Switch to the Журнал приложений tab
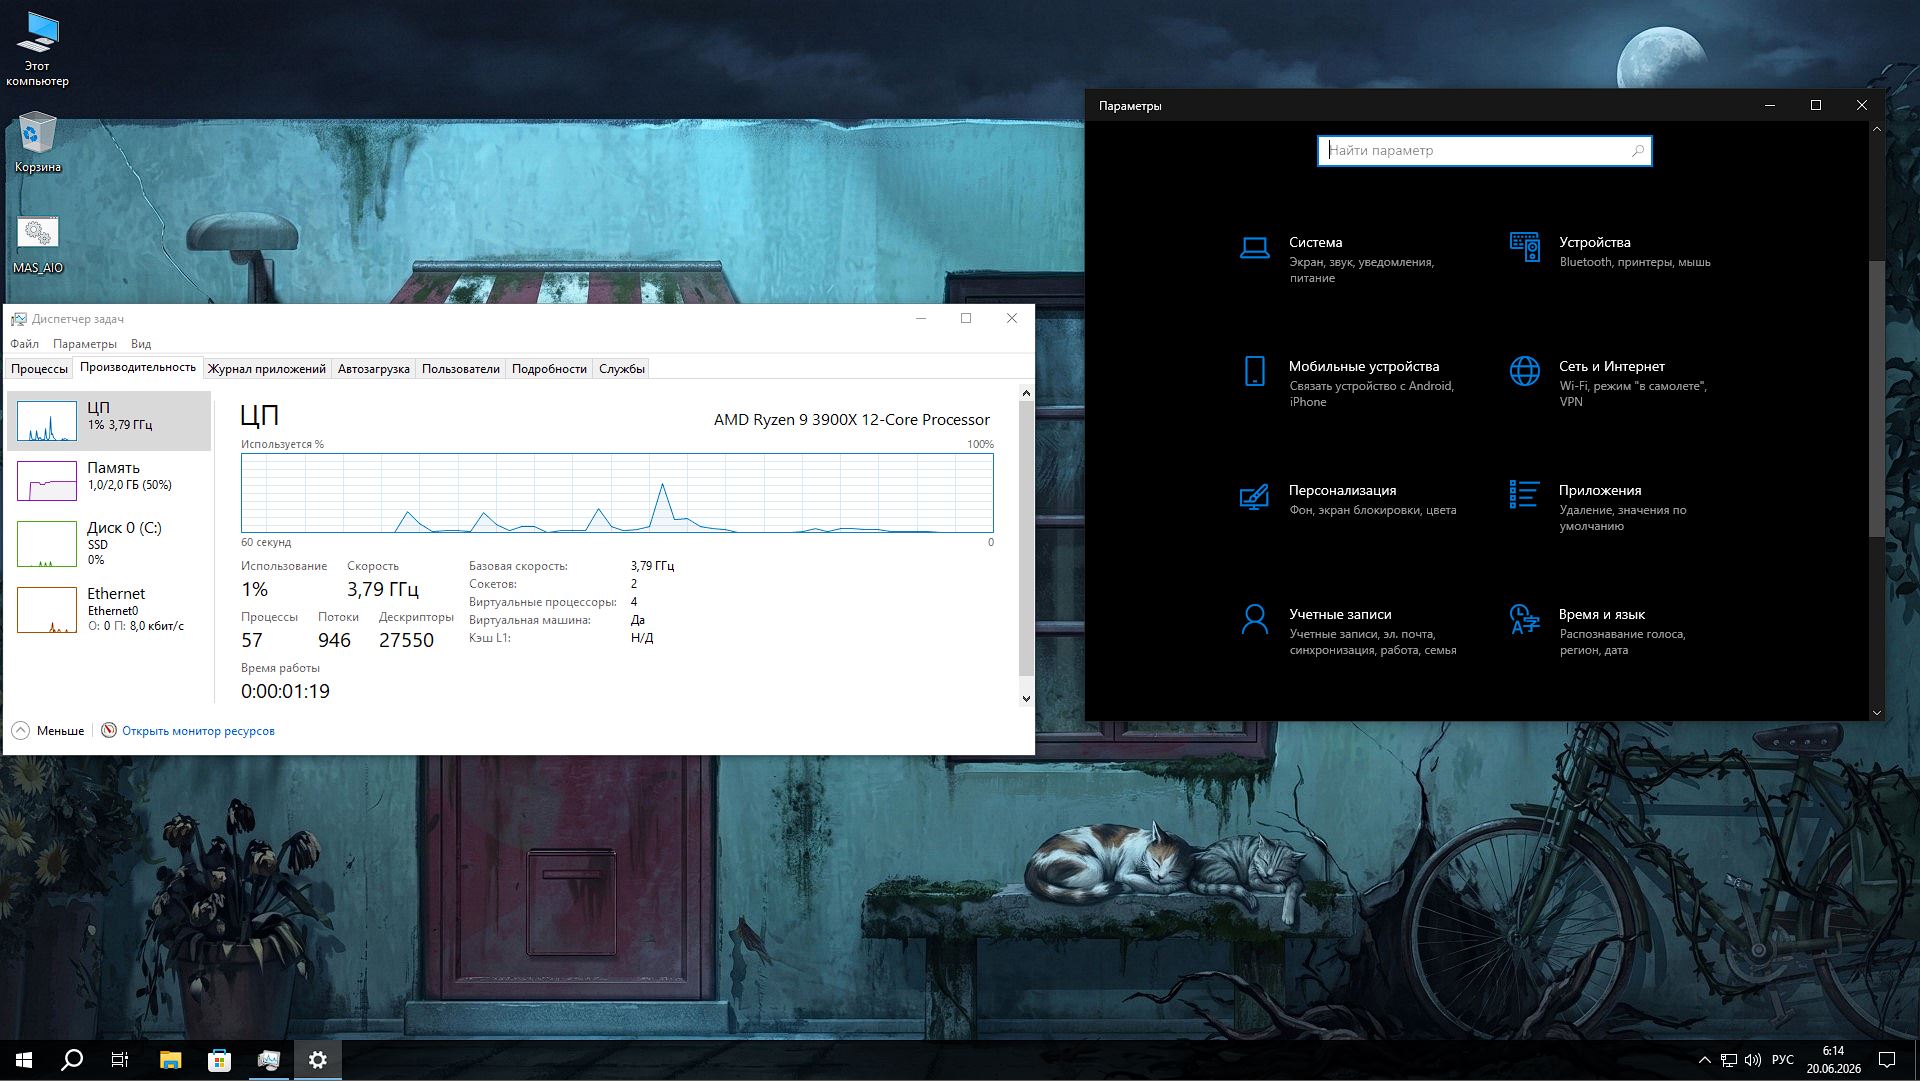Screen dimensions: 1920x1081 click(x=267, y=369)
